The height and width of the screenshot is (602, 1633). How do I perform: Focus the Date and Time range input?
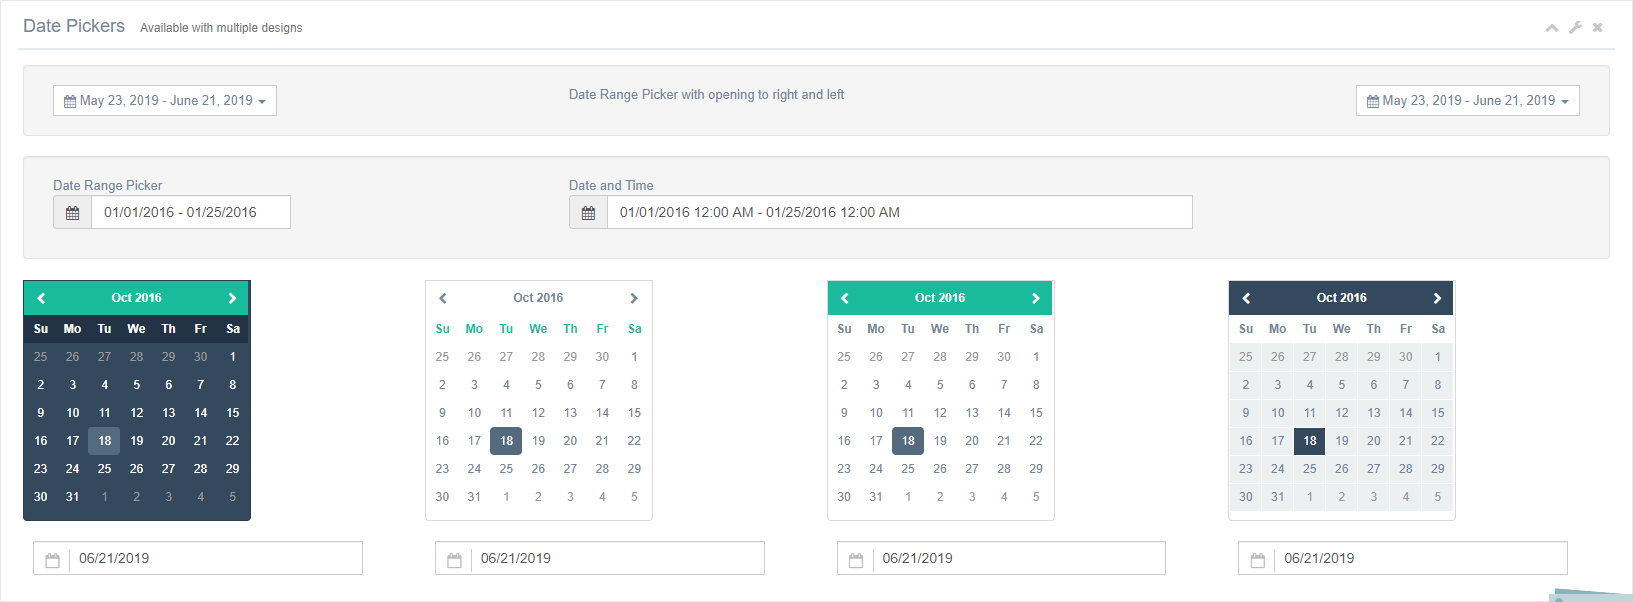click(900, 212)
